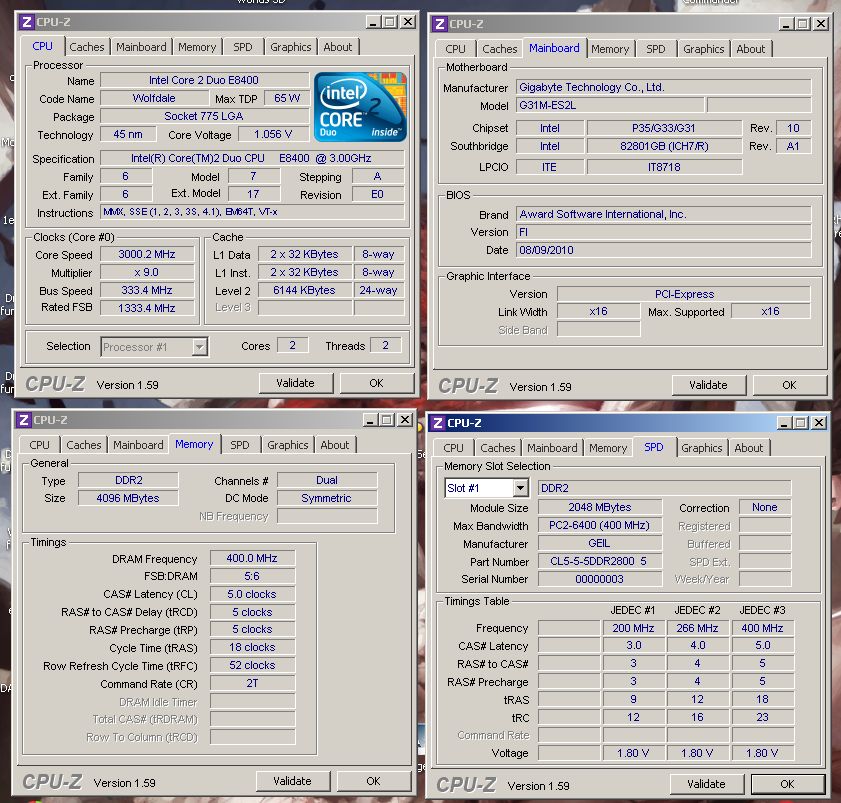This screenshot has height=803, width=841.
Task: Click the GEIL Manufacturer field
Action: 599,543
